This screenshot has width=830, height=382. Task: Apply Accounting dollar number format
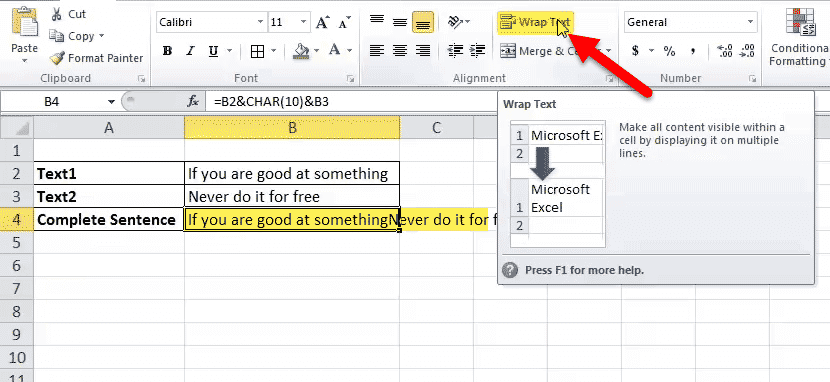(635, 51)
